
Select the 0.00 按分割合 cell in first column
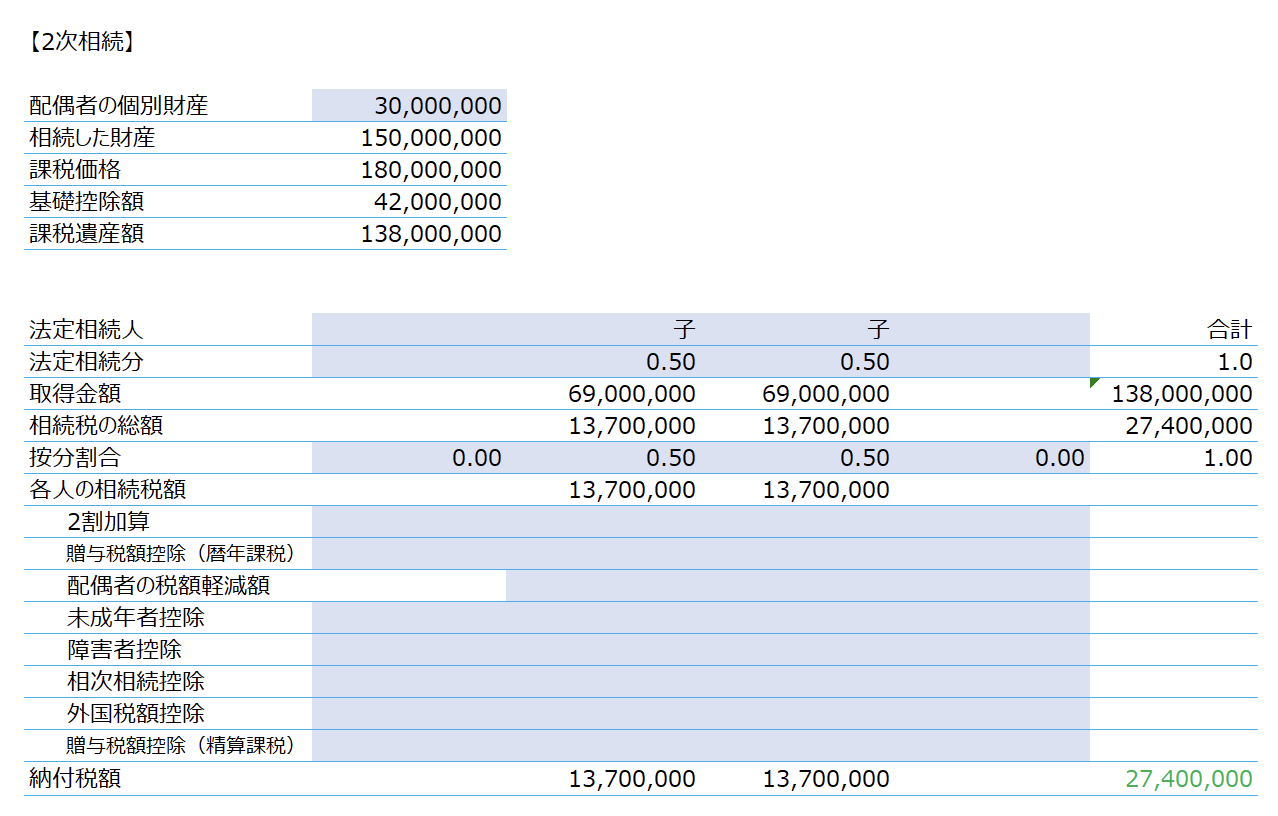409,458
